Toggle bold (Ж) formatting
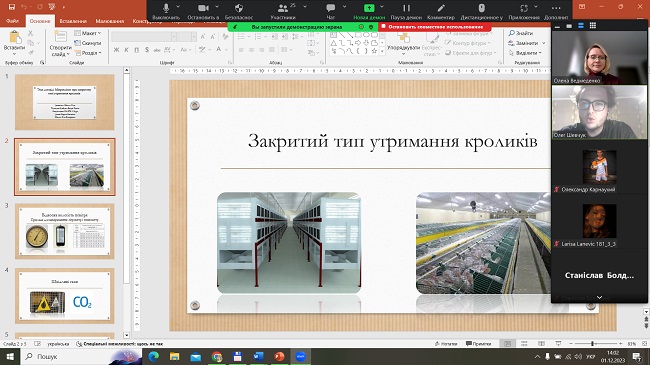Viewport: 650px width, 365px height. (x=116, y=50)
